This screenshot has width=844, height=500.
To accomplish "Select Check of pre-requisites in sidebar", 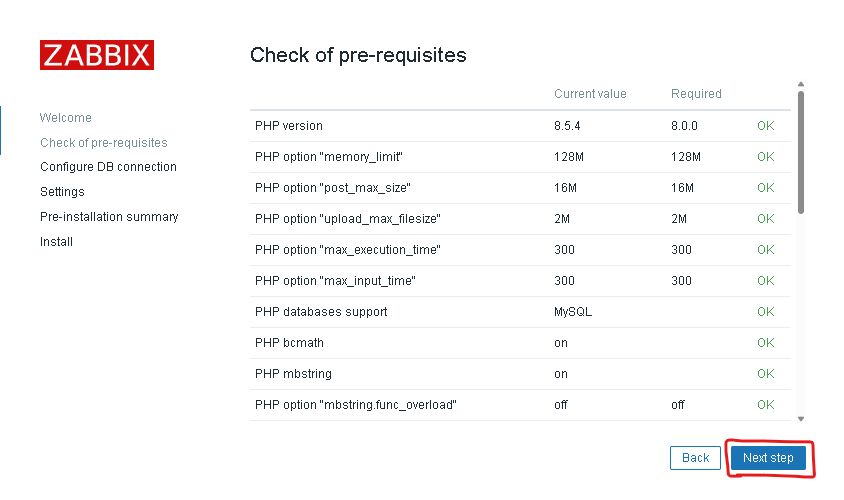I will tap(104, 143).
